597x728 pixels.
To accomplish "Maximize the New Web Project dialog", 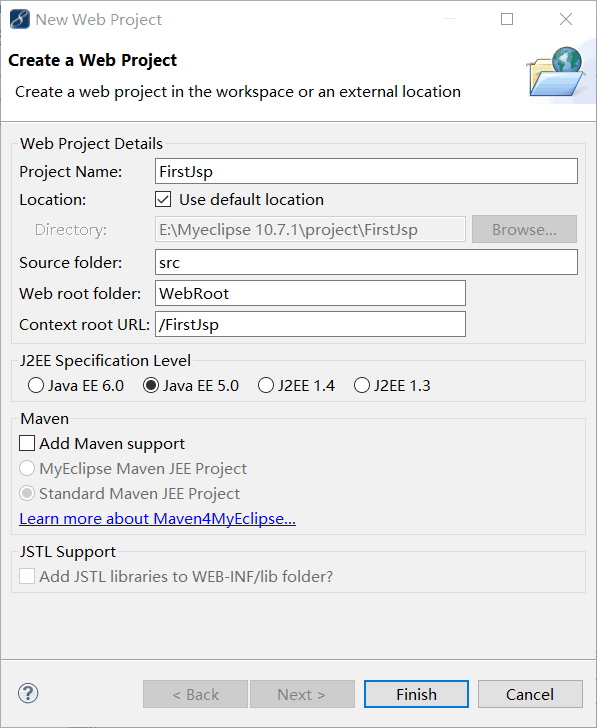I will [507, 19].
